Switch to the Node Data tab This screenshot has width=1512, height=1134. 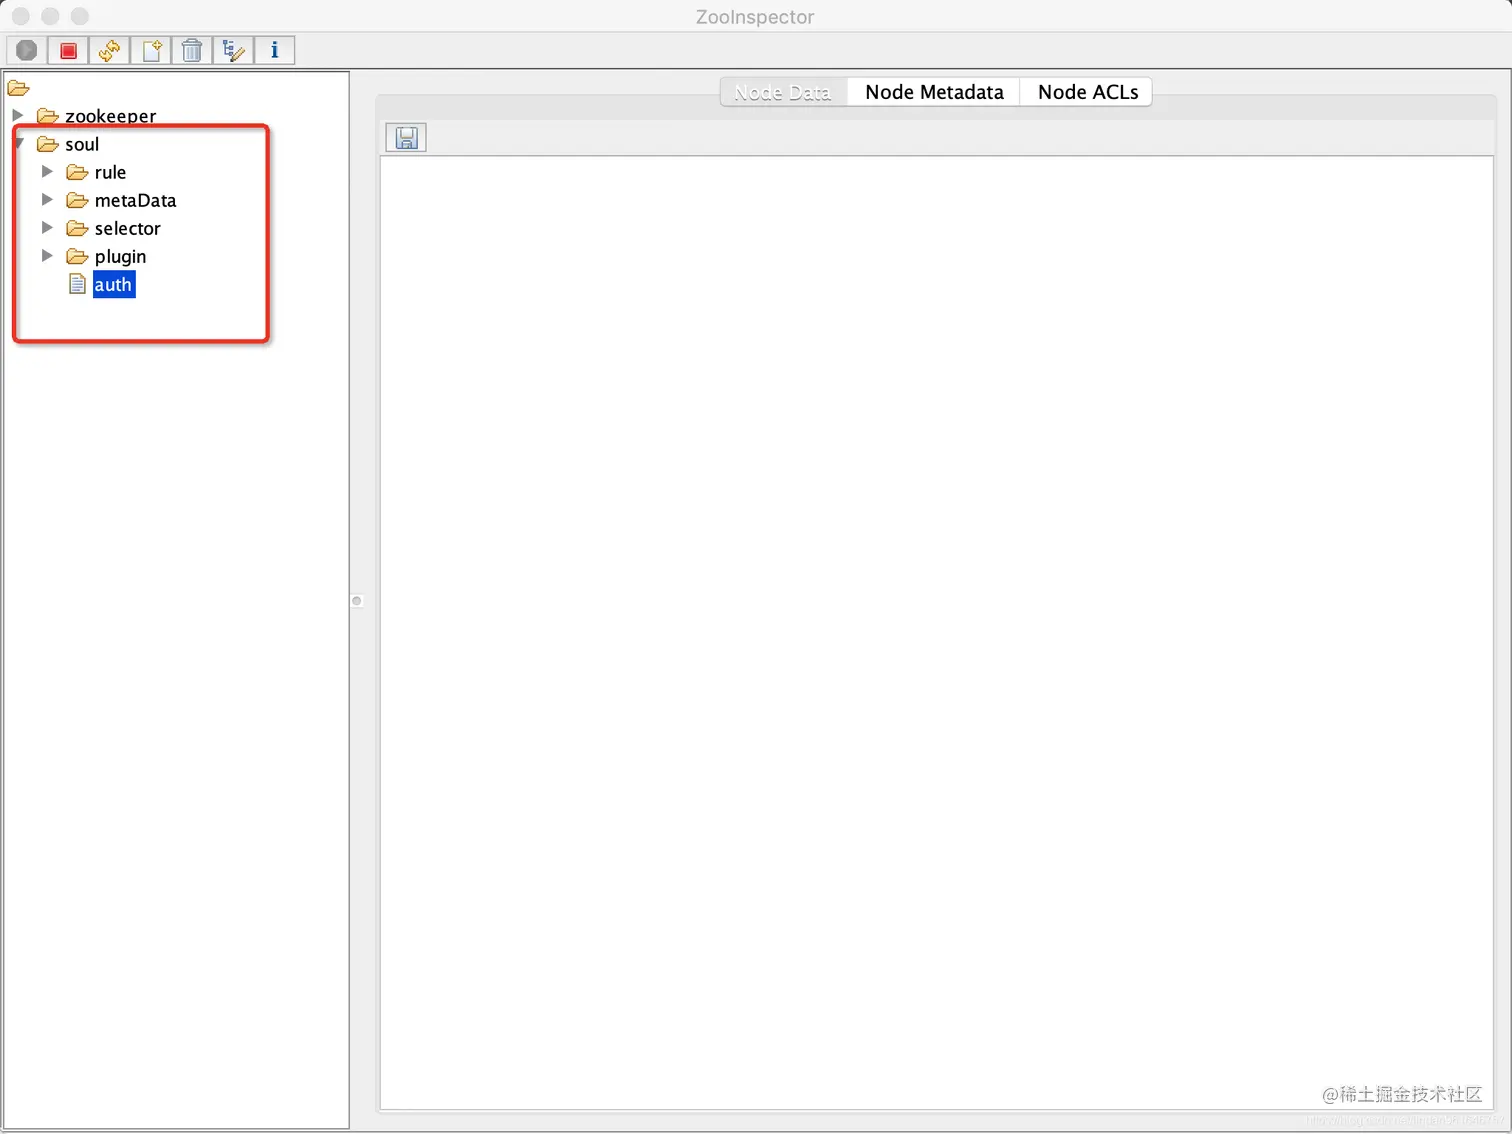pos(783,92)
